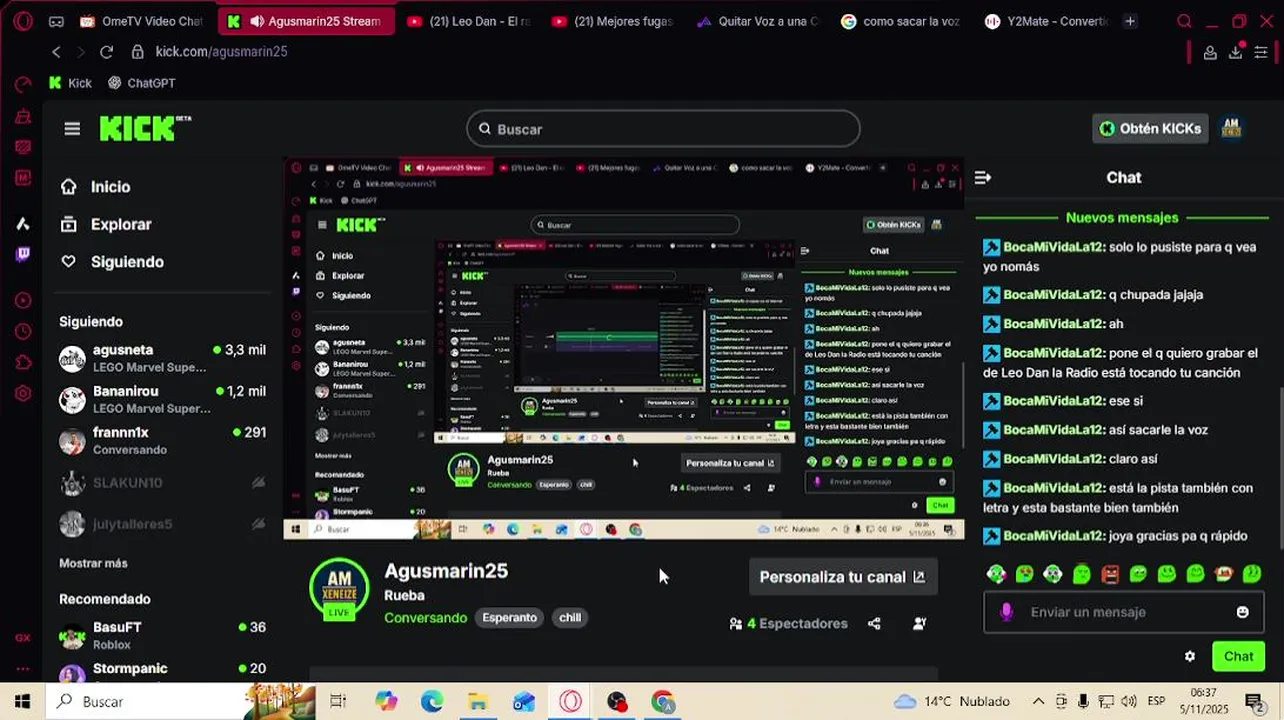The width and height of the screenshot is (1284, 720).
Task: Go back with the browser back arrow
Action: tap(56, 52)
